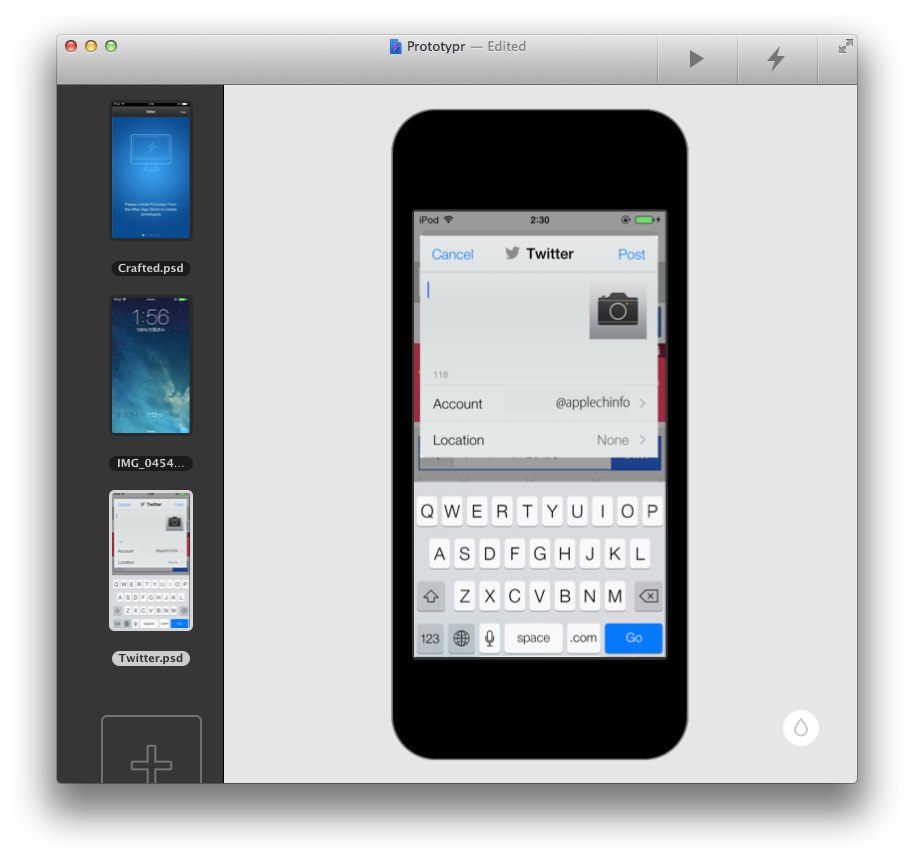Tap the R key
Viewport: 914px width, 862px height.
(x=502, y=511)
